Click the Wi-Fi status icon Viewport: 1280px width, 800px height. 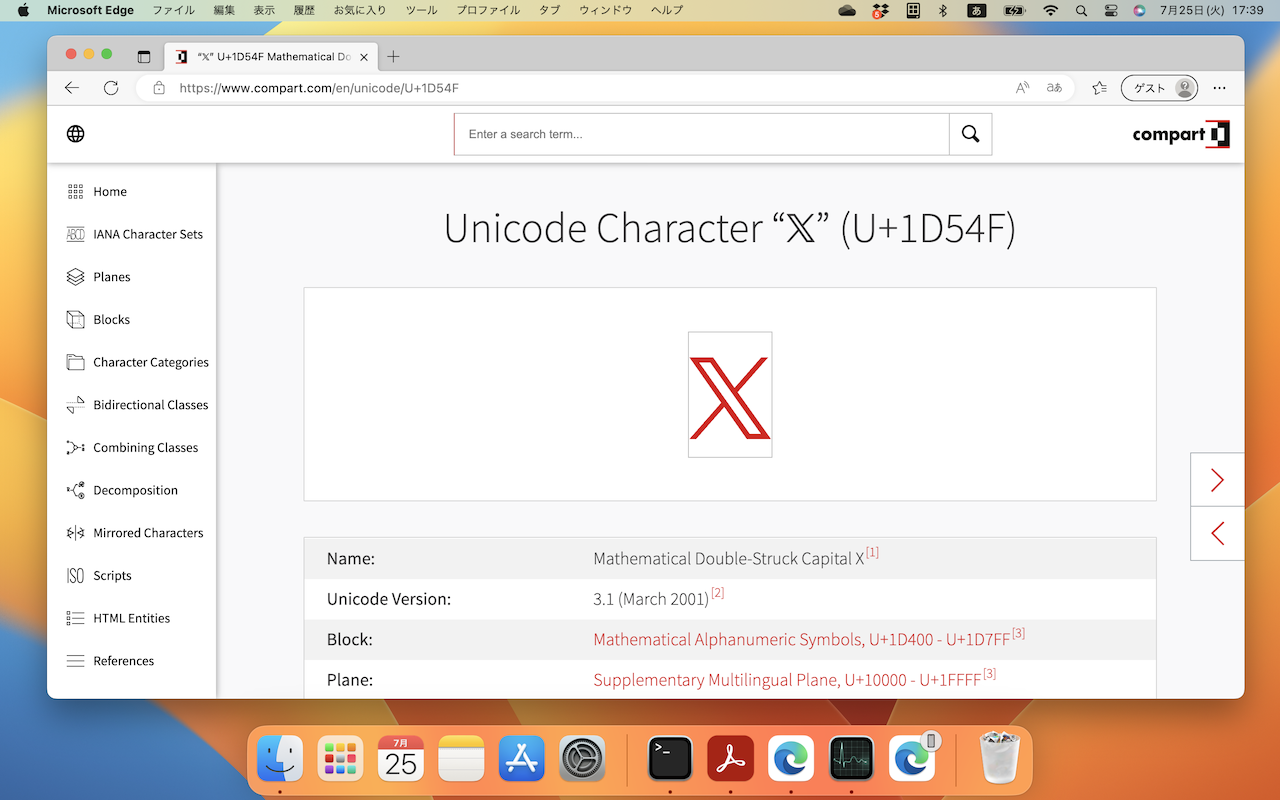(1050, 10)
